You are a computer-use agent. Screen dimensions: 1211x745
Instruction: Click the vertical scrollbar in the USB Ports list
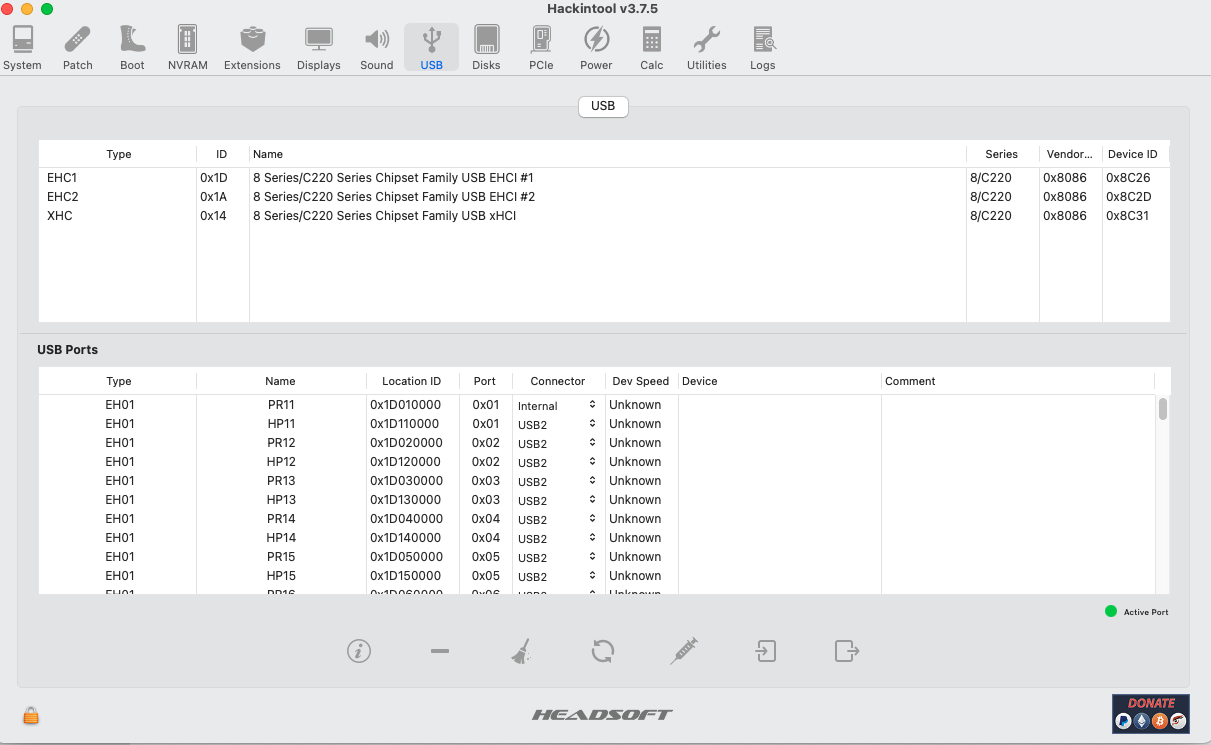point(1163,409)
